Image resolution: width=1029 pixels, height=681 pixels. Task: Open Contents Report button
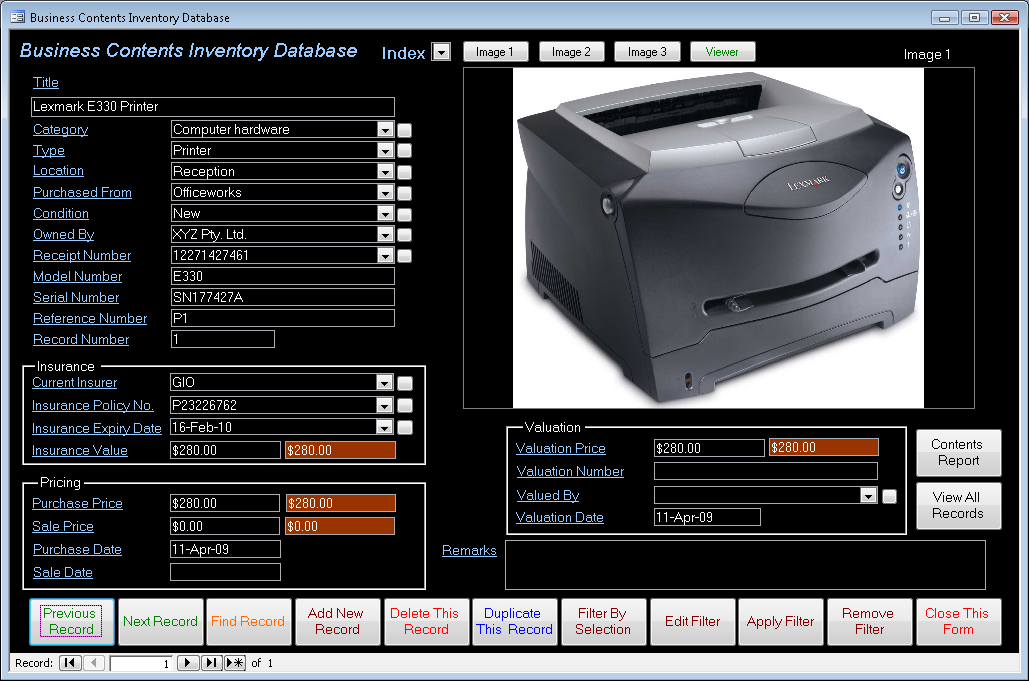tap(958, 453)
